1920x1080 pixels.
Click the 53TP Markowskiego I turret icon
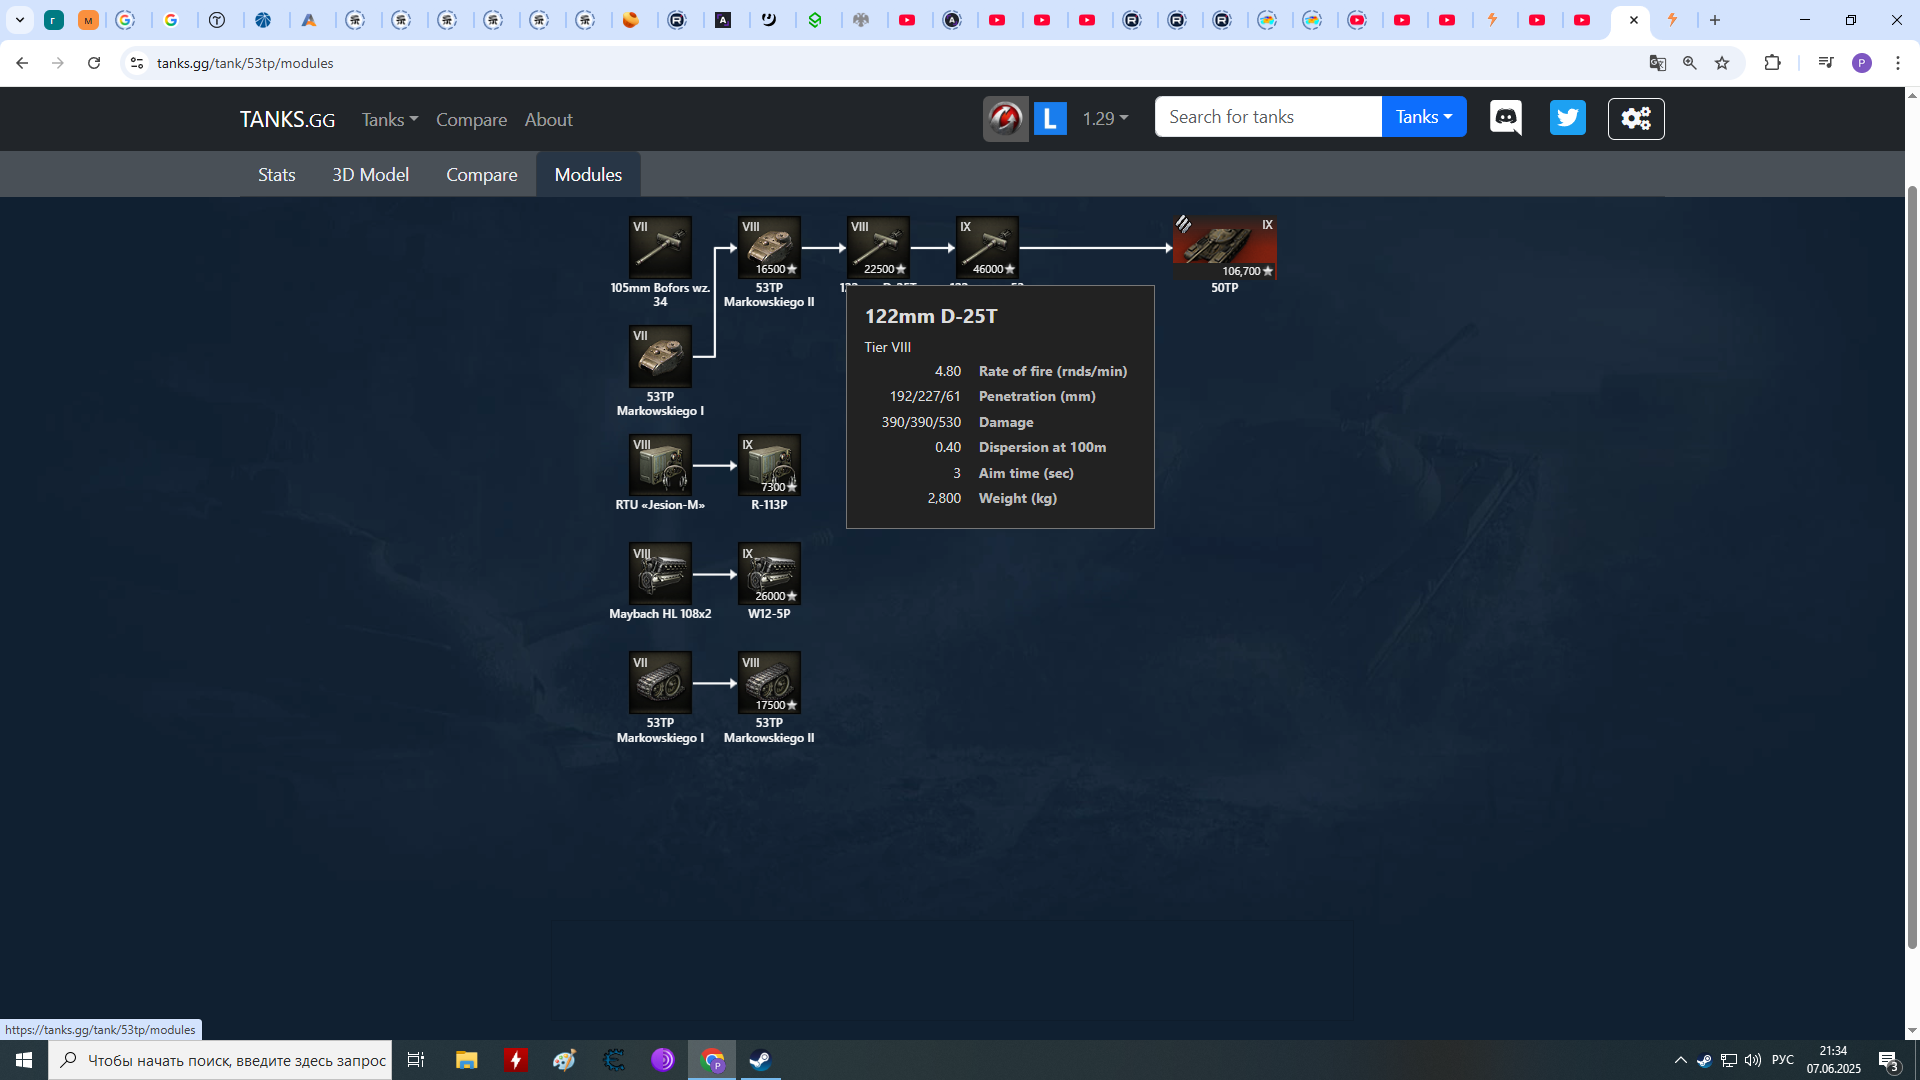(x=660, y=356)
